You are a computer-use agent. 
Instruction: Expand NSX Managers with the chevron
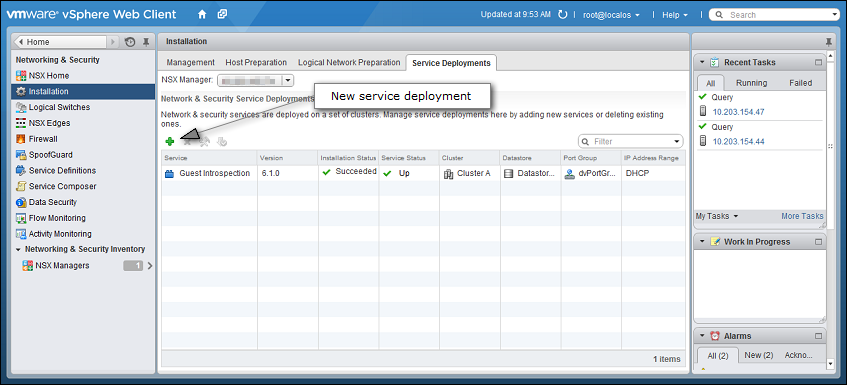click(x=150, y=266)
